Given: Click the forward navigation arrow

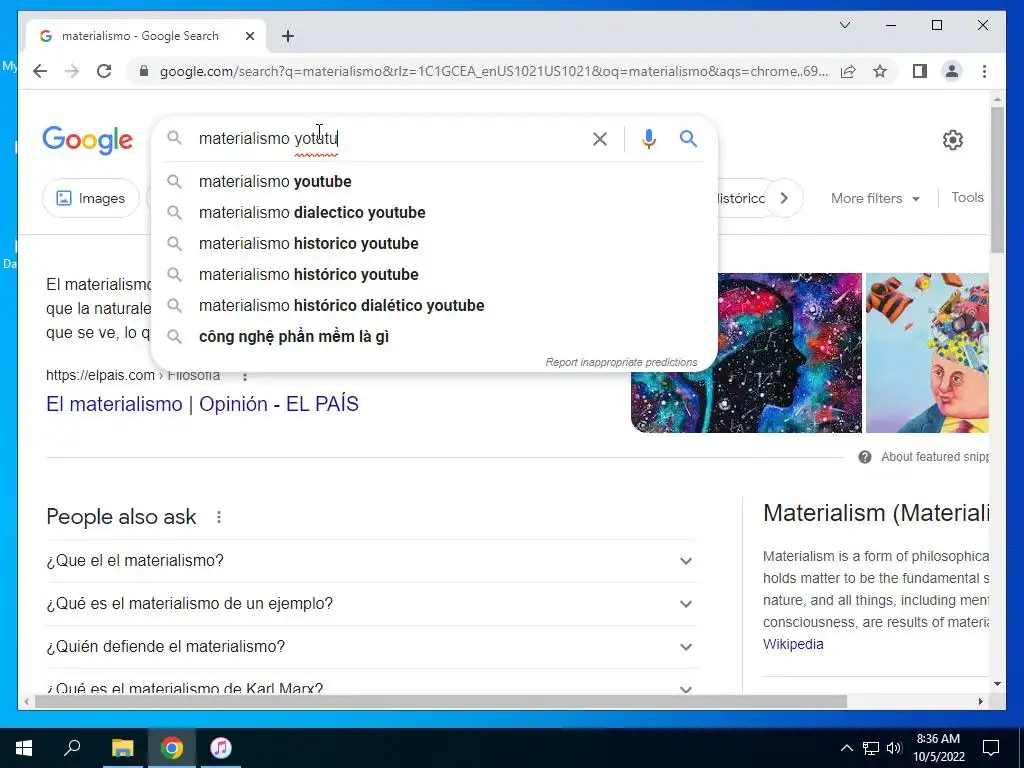Looking at the screenshot, I should [x=72, y=71].
